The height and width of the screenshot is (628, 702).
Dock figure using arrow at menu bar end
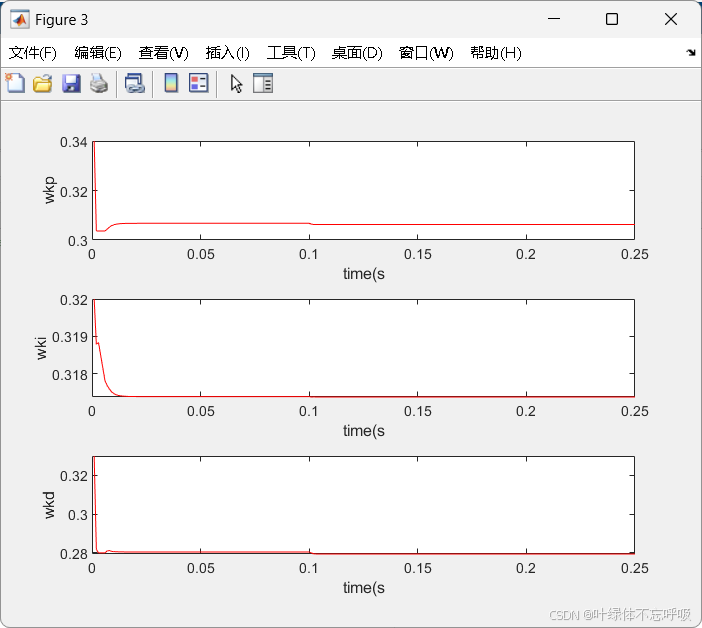click(691, 53)
